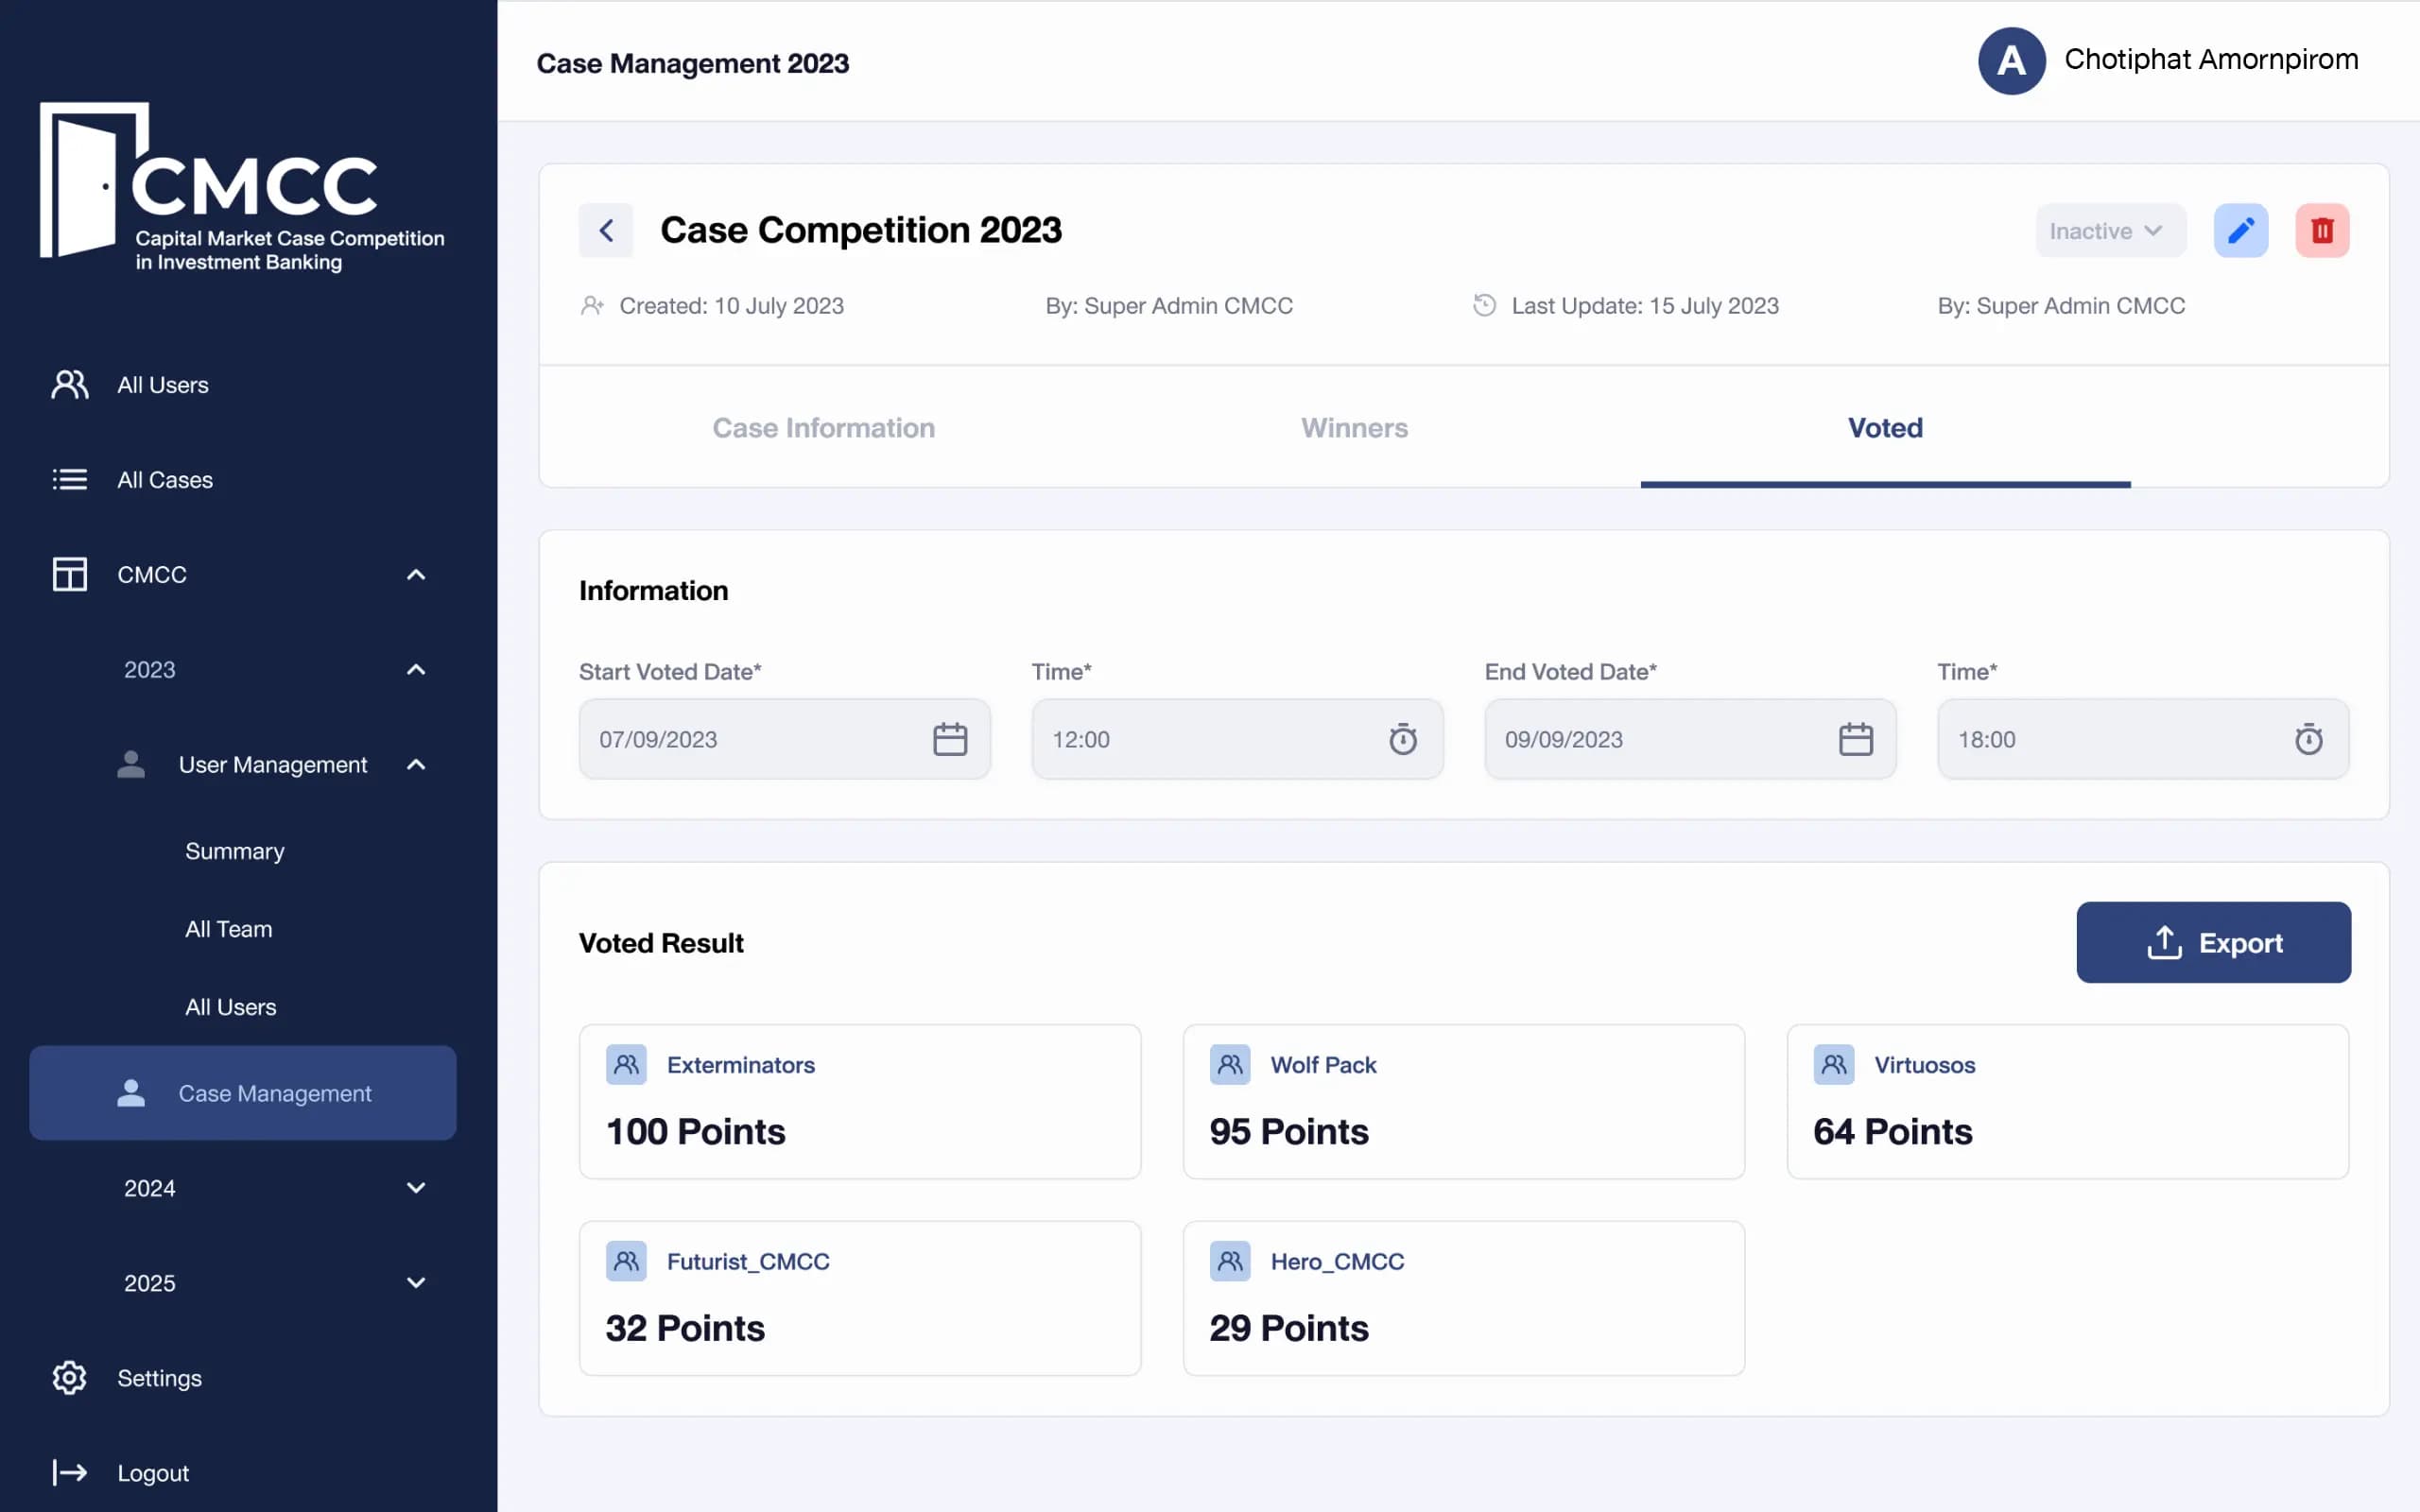Screen dimensions: 2420x1512
Task: Expand the 2024 sidebar section
Action: coord(416,1188)
